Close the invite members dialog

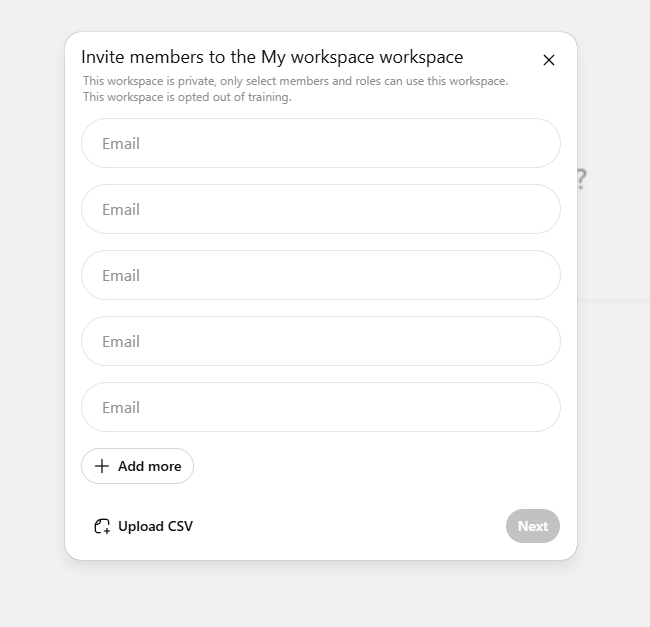click(x=548, y=60)
